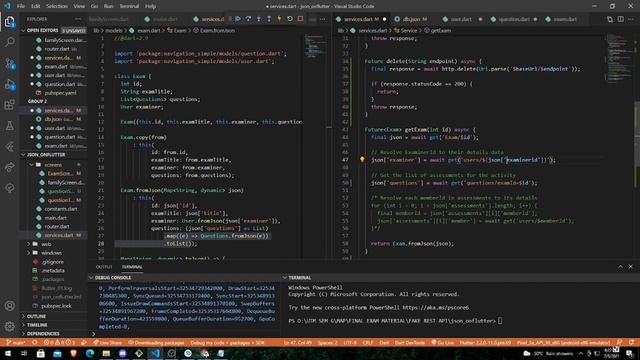Open the Help menu
This screenshot has height=360, width=640.
pyautogui.click(x=150, y=6)
